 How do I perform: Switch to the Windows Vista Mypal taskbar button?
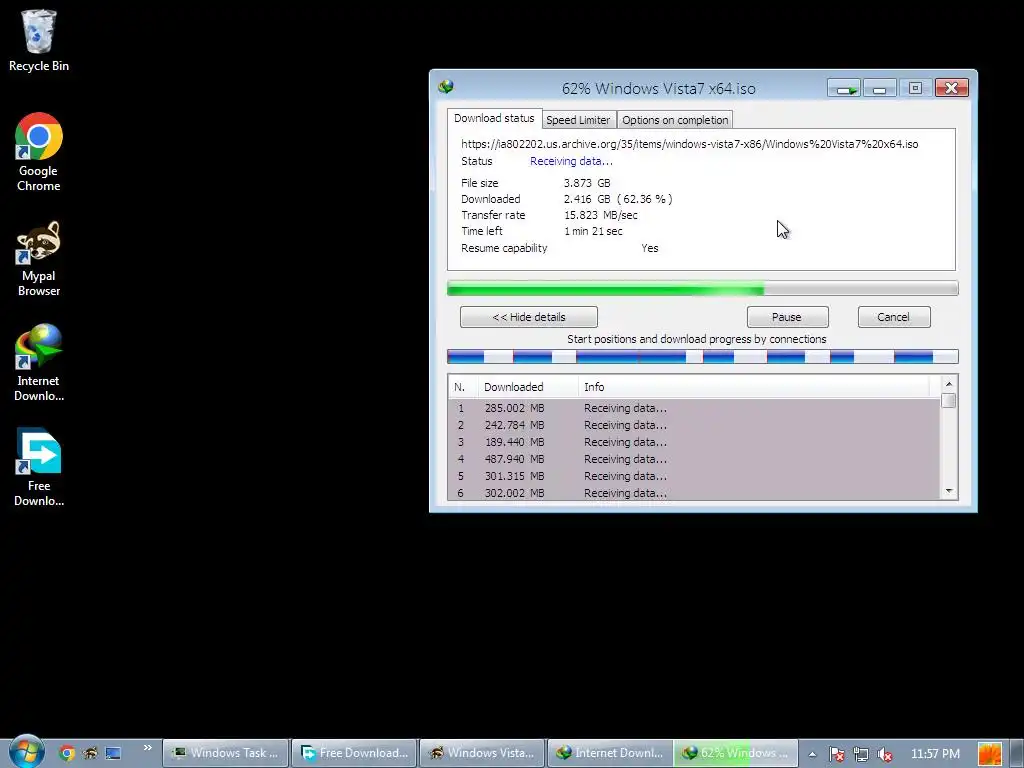[x=482, y=753]
